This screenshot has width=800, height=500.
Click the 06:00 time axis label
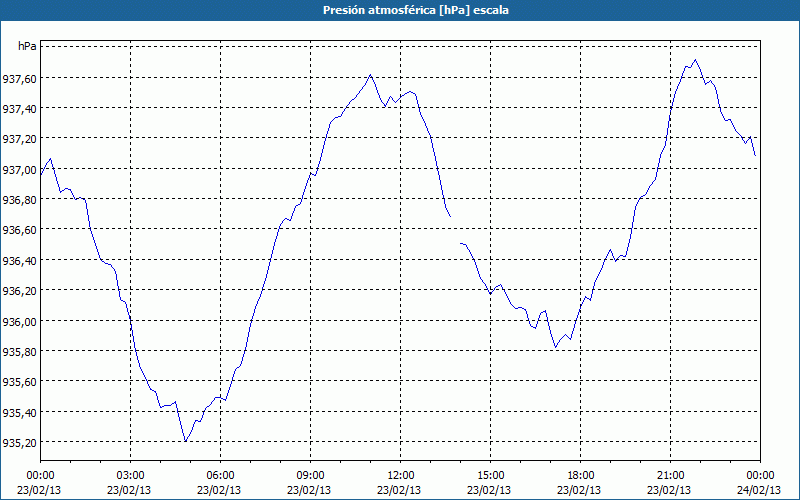(220, 476)
